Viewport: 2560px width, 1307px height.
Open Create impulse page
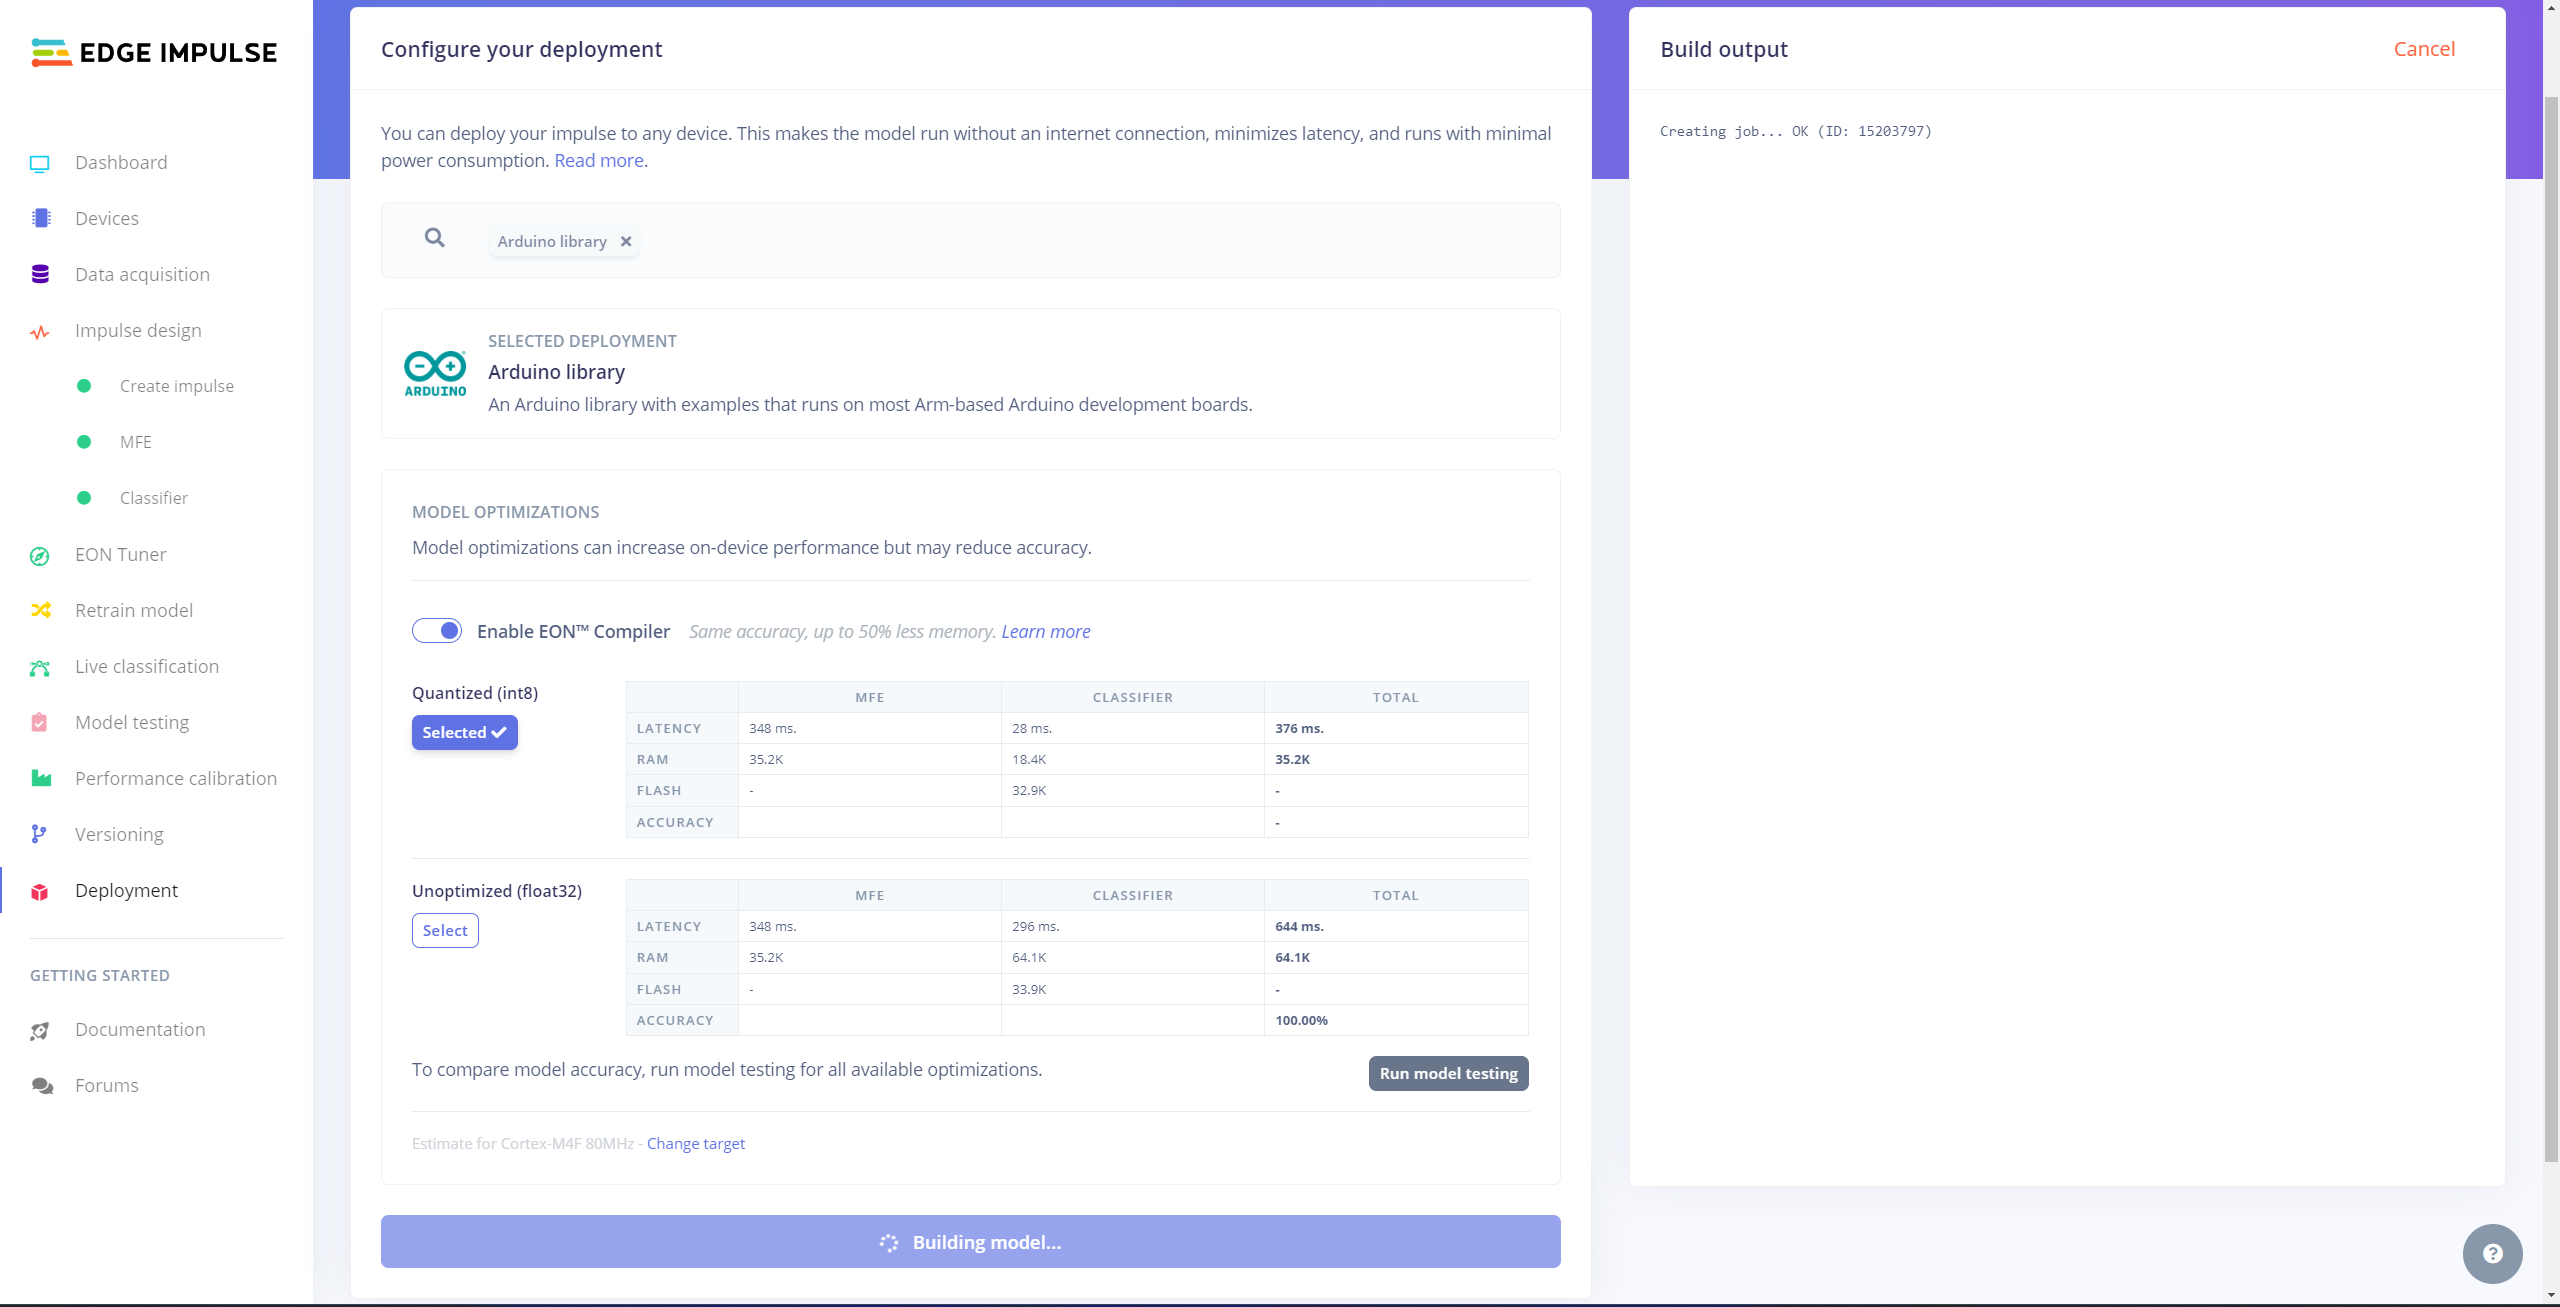(177, 386)
